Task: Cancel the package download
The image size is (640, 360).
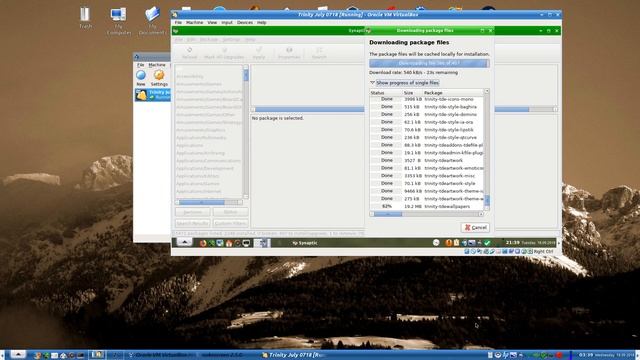Action: click(x=475, y=227)
